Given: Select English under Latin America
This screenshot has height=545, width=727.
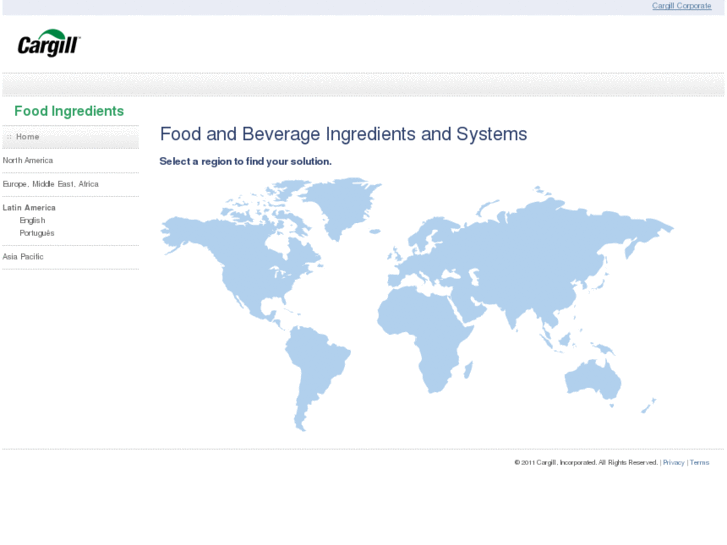Looking at the screenshot, I should (x=32, y=220).
